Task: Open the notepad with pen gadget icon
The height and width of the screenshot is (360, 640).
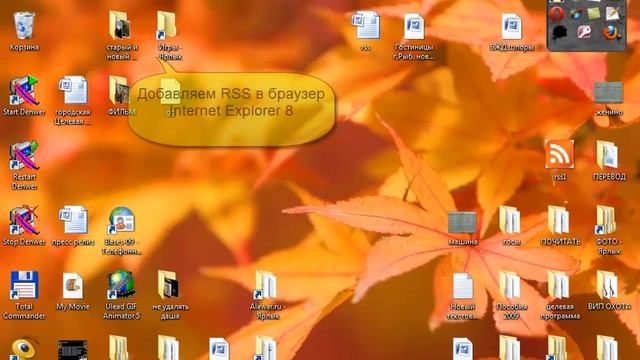Action: [613, 13]
